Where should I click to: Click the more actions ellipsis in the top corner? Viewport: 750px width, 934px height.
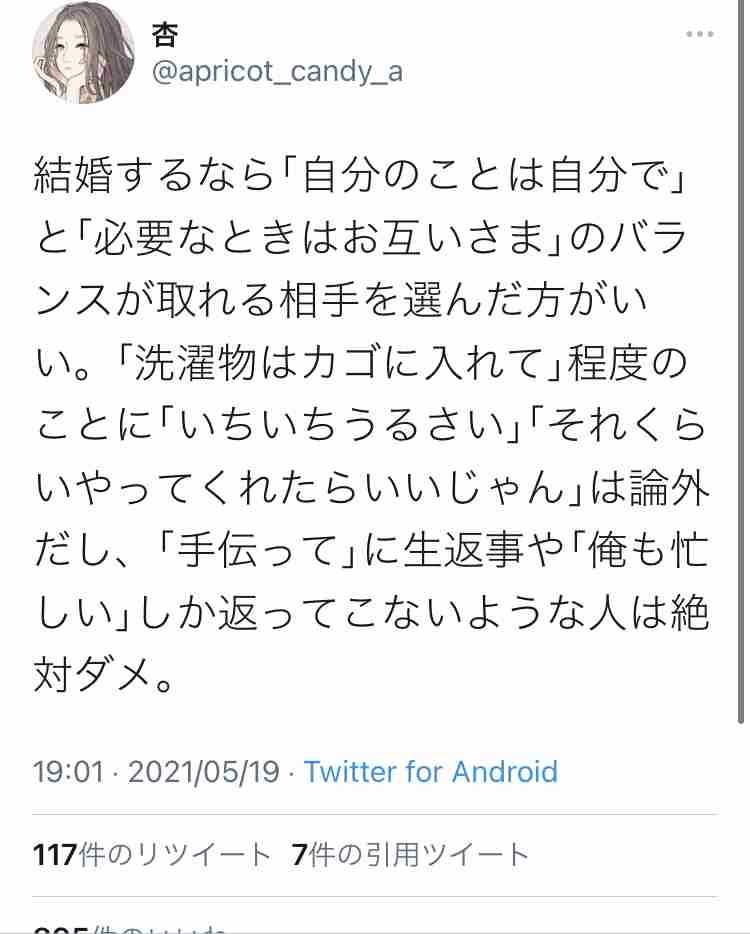698,33
